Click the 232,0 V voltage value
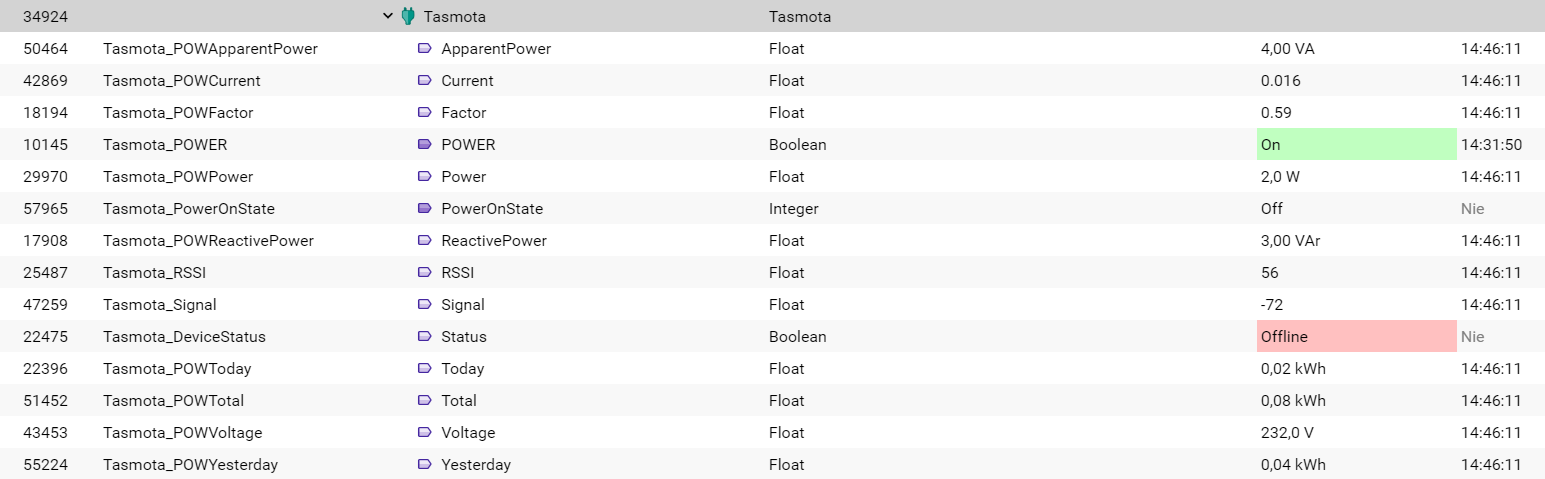Image resolution: width=1545 pixels, height=479 pixels. (1286, 432)
